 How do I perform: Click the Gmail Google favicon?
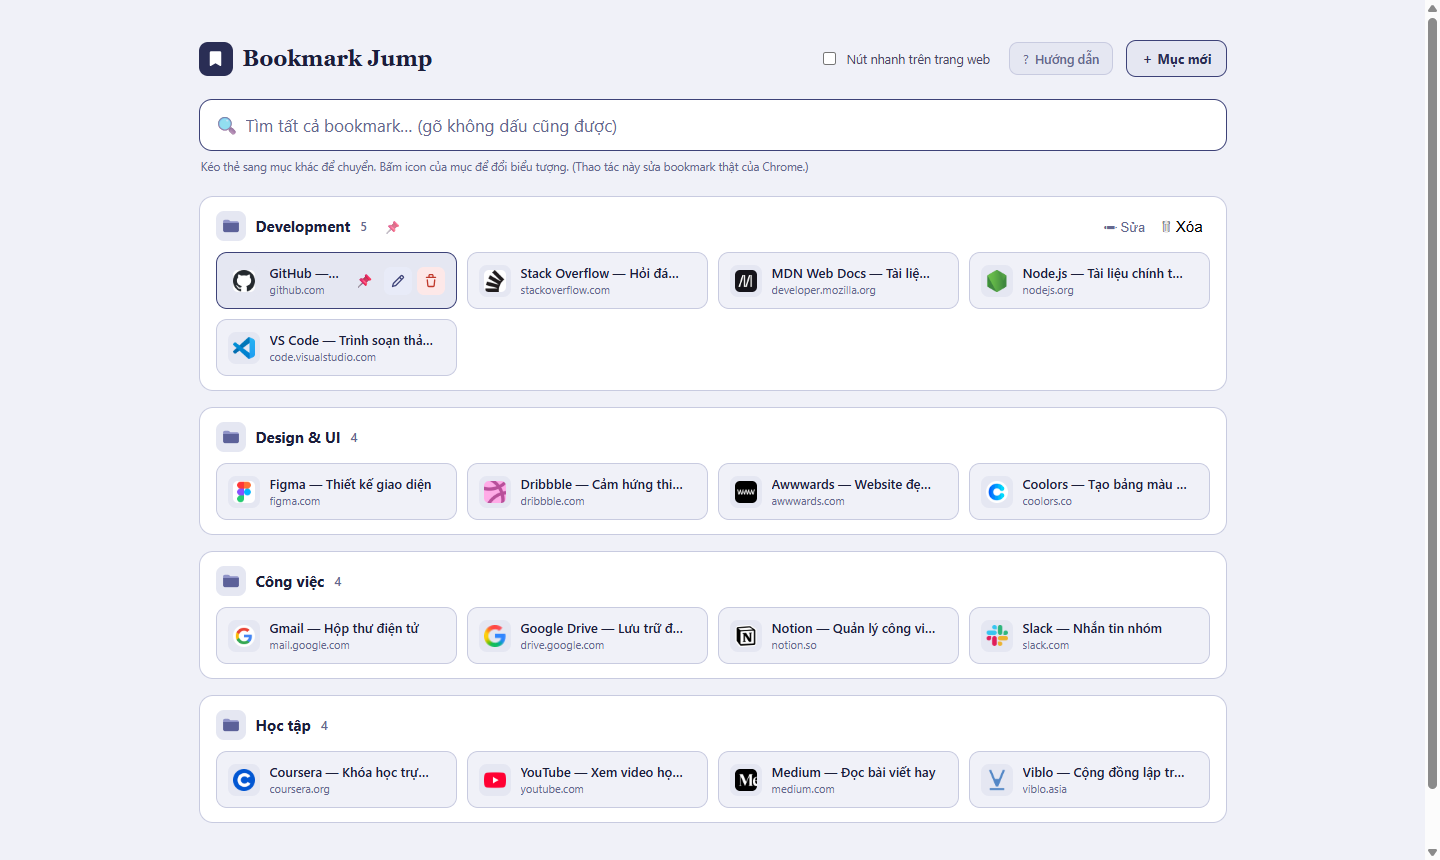(244, 636)
